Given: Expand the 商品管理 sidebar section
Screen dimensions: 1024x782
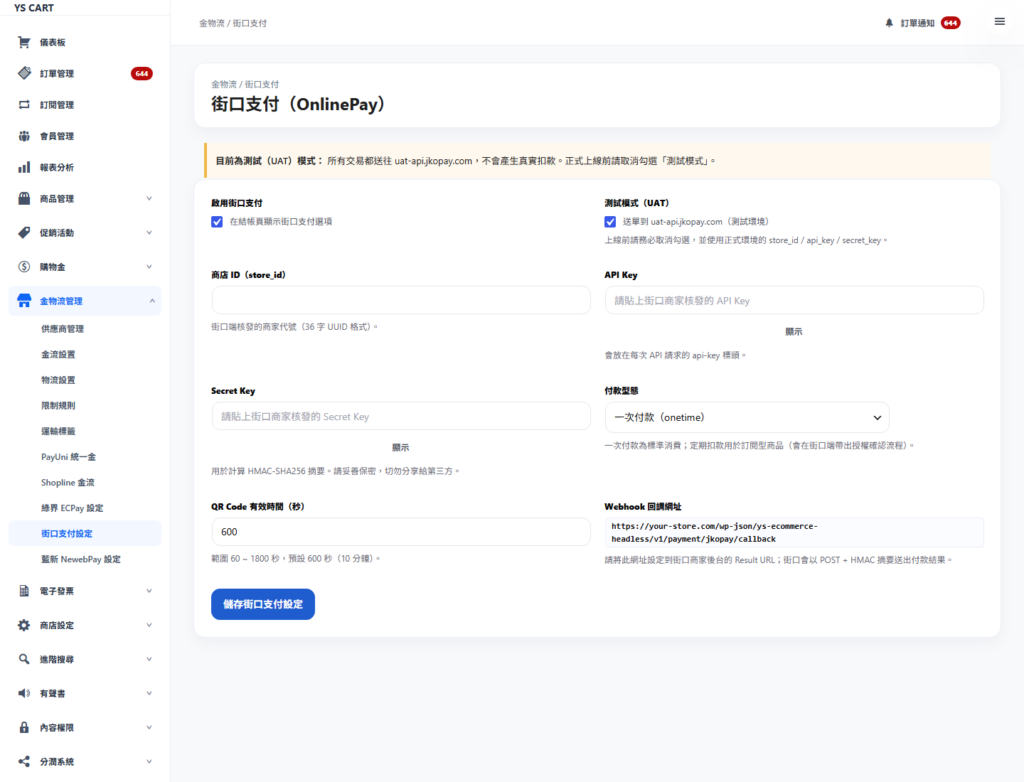Looking at the screenshot, I should click(x=85, y=199).
